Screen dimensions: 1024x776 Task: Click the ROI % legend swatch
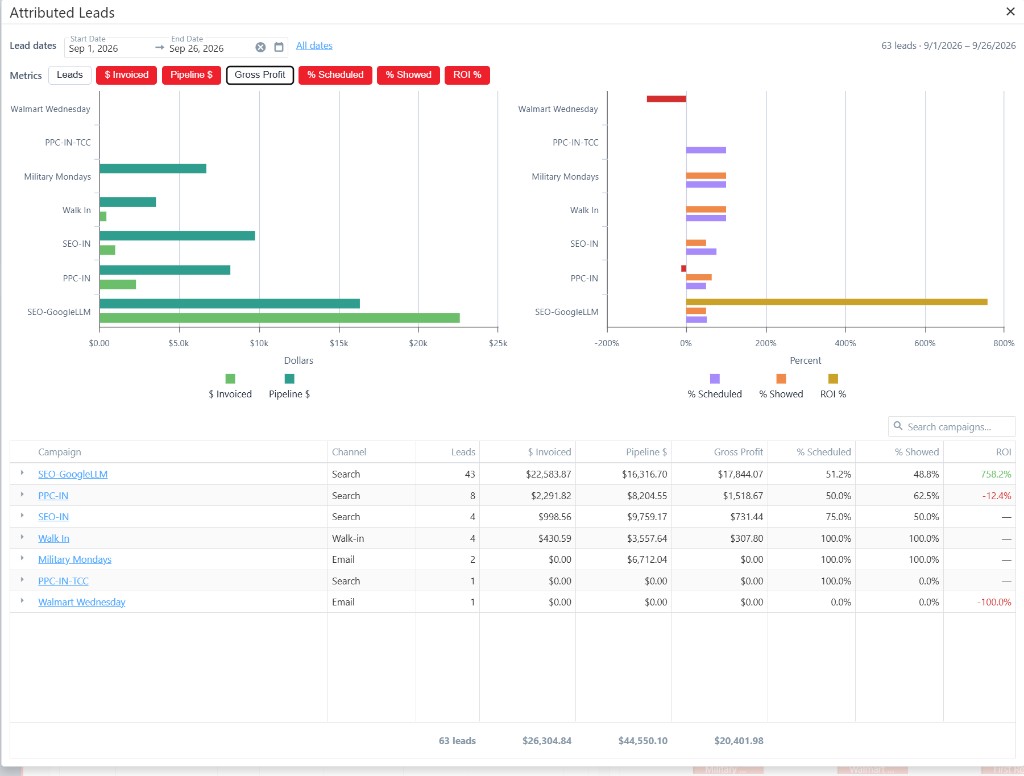coord(833,379)
